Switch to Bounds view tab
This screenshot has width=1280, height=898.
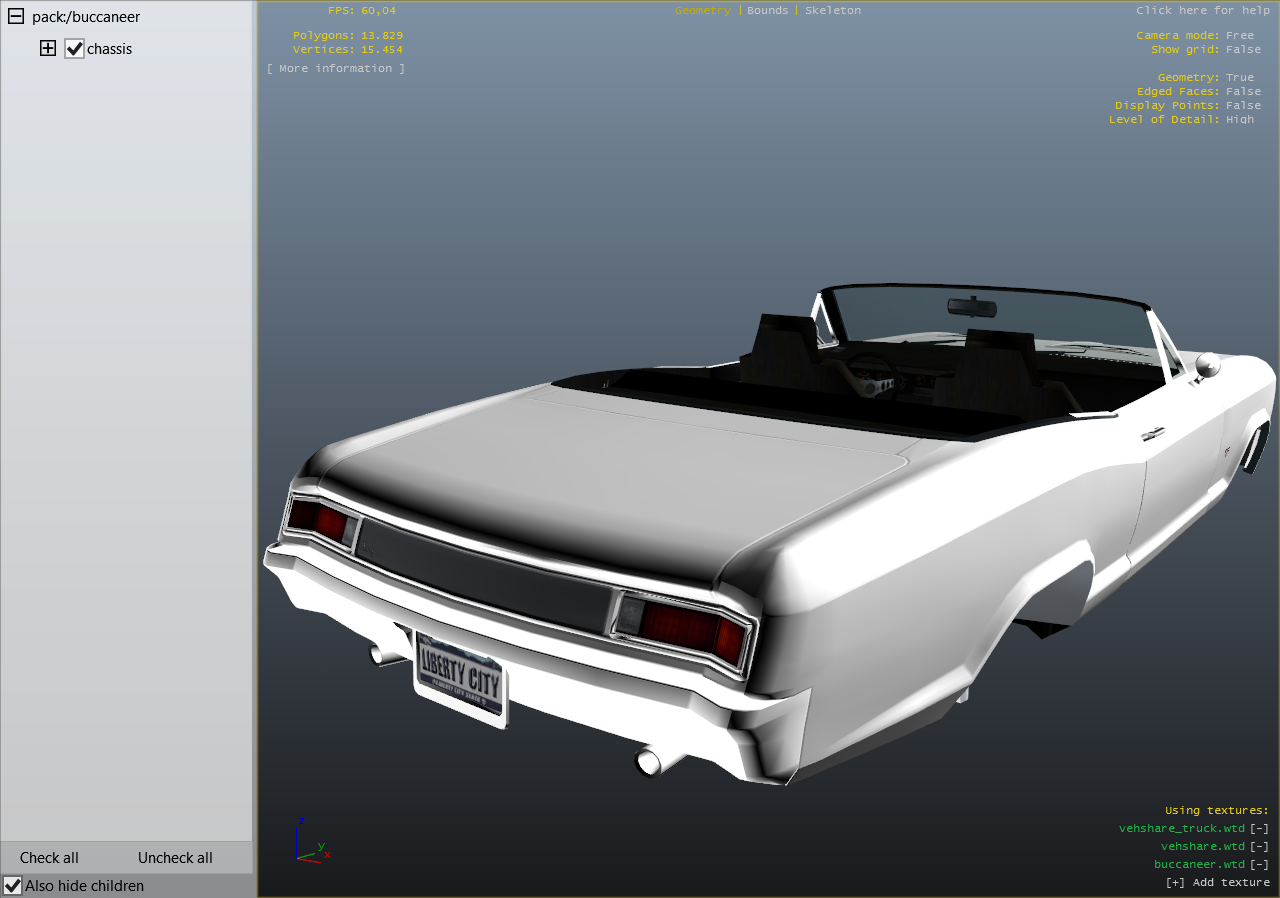(768, 10)
